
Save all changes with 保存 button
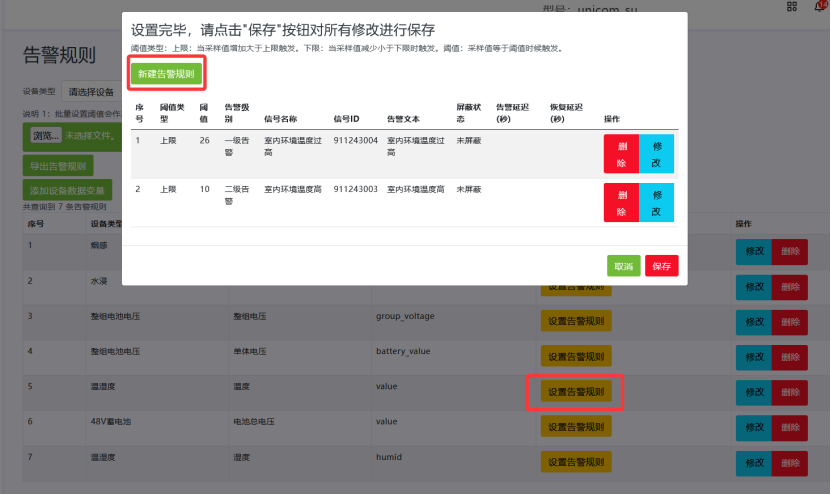pos(661,266)
